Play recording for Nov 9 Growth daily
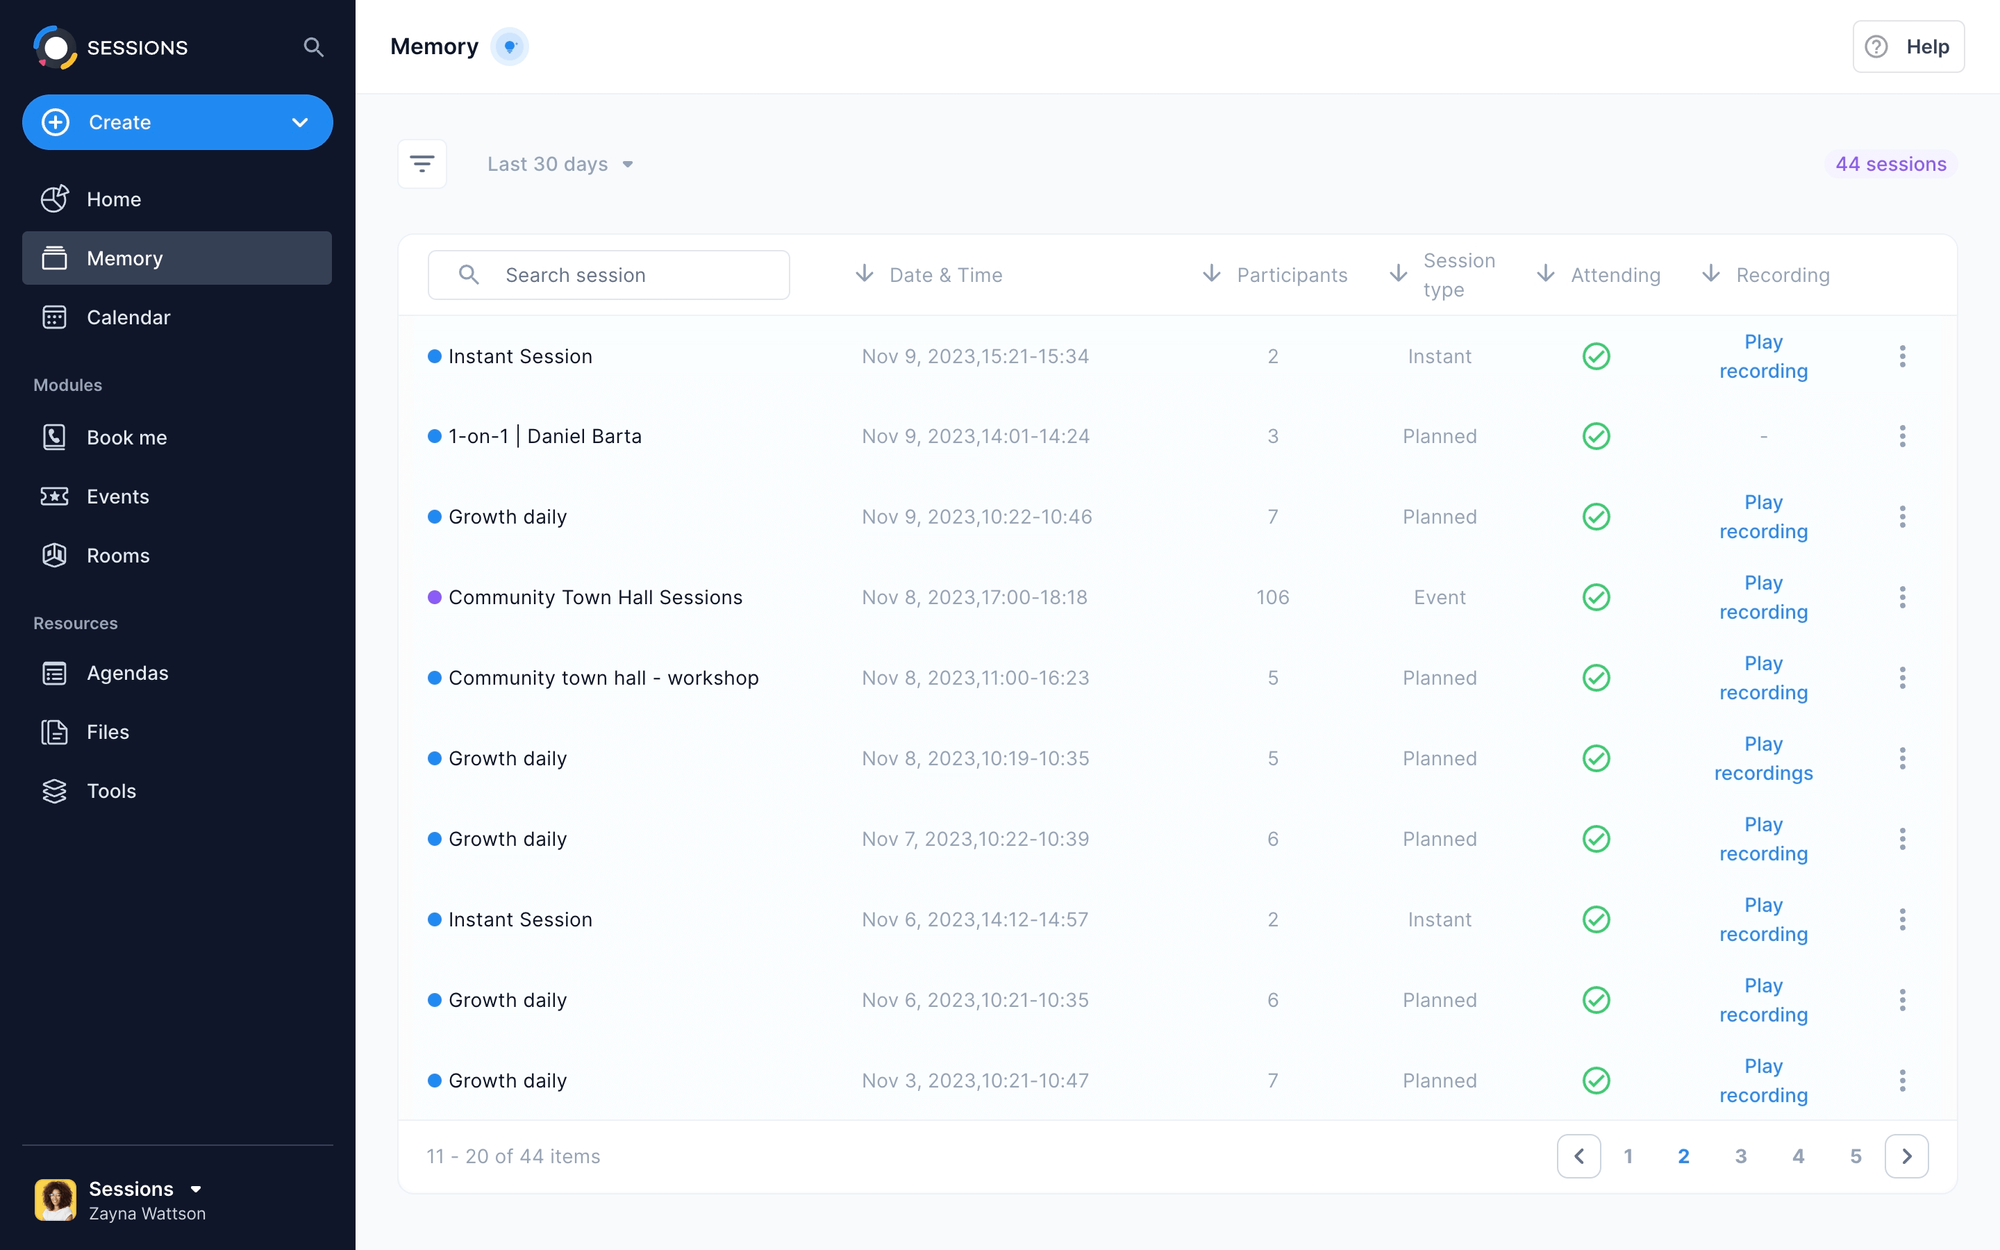The image size is (2000, 1250). (x=1763, y=517)
